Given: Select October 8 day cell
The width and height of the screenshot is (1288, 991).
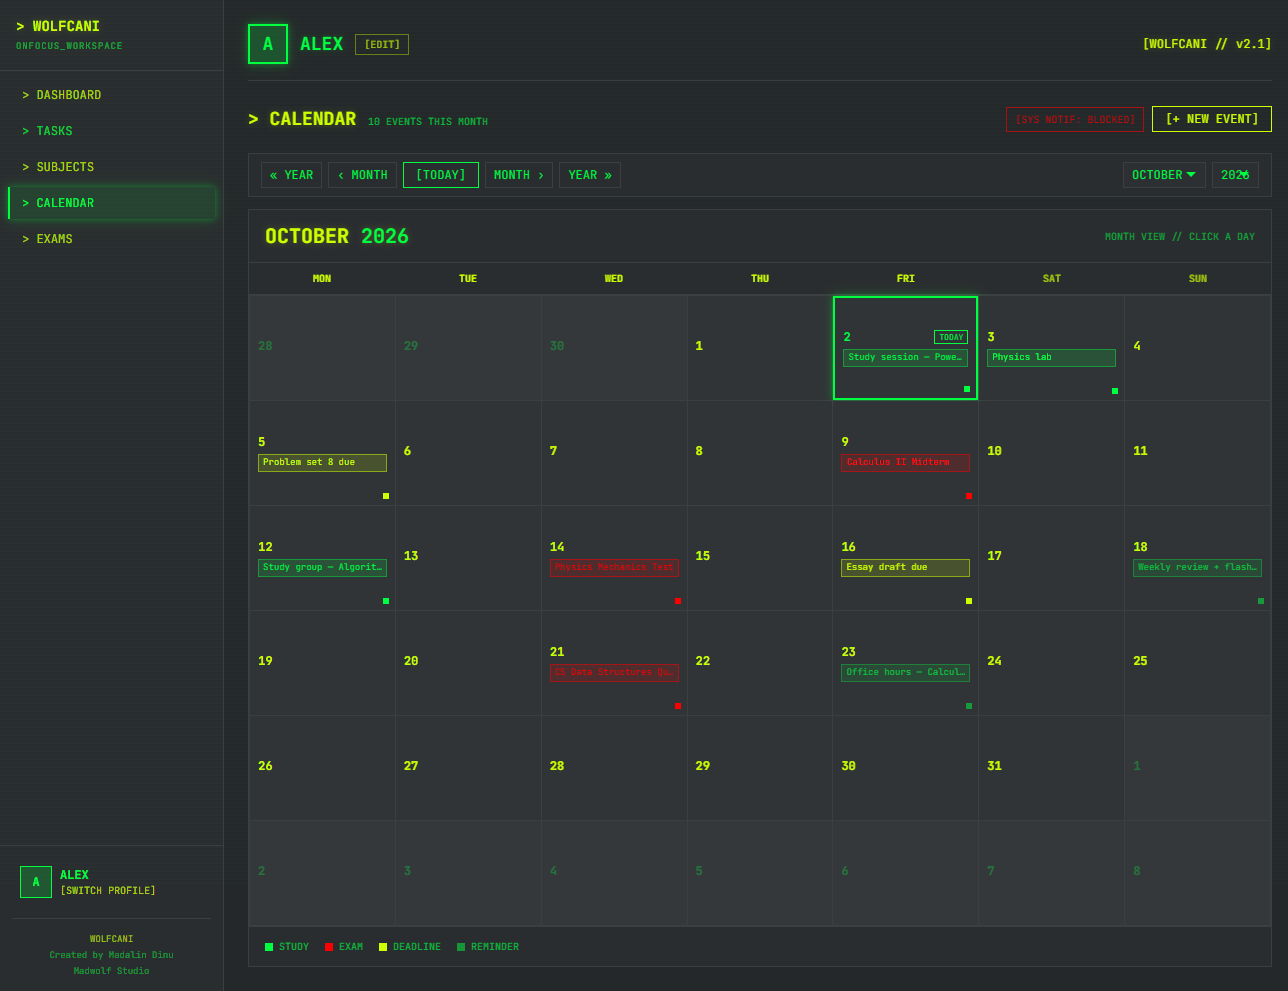Looking at the screenshot, I should (x=760, y=453).
